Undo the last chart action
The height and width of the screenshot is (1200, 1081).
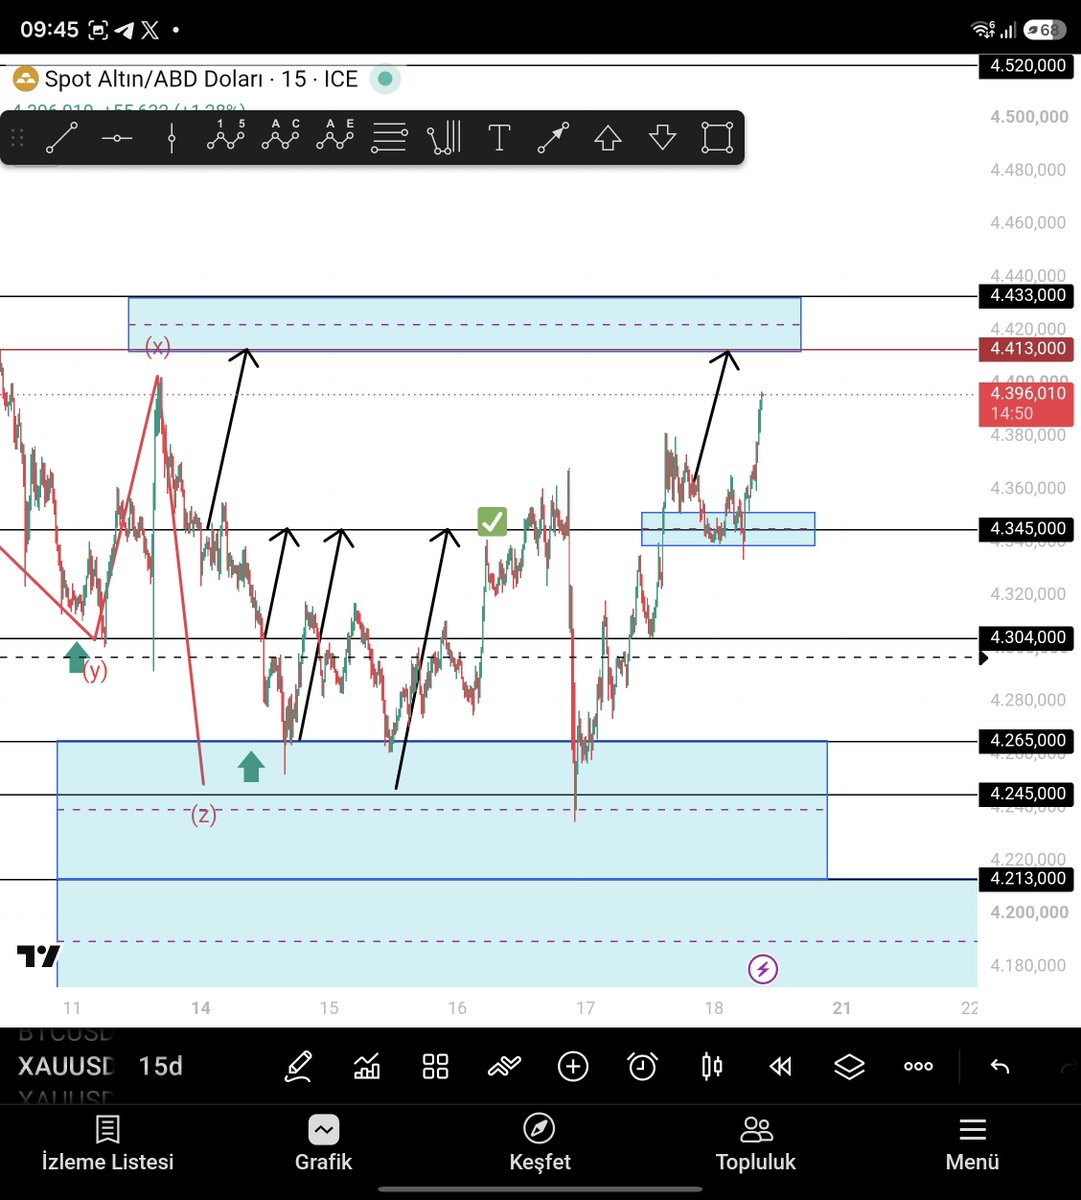(999, 1067)
